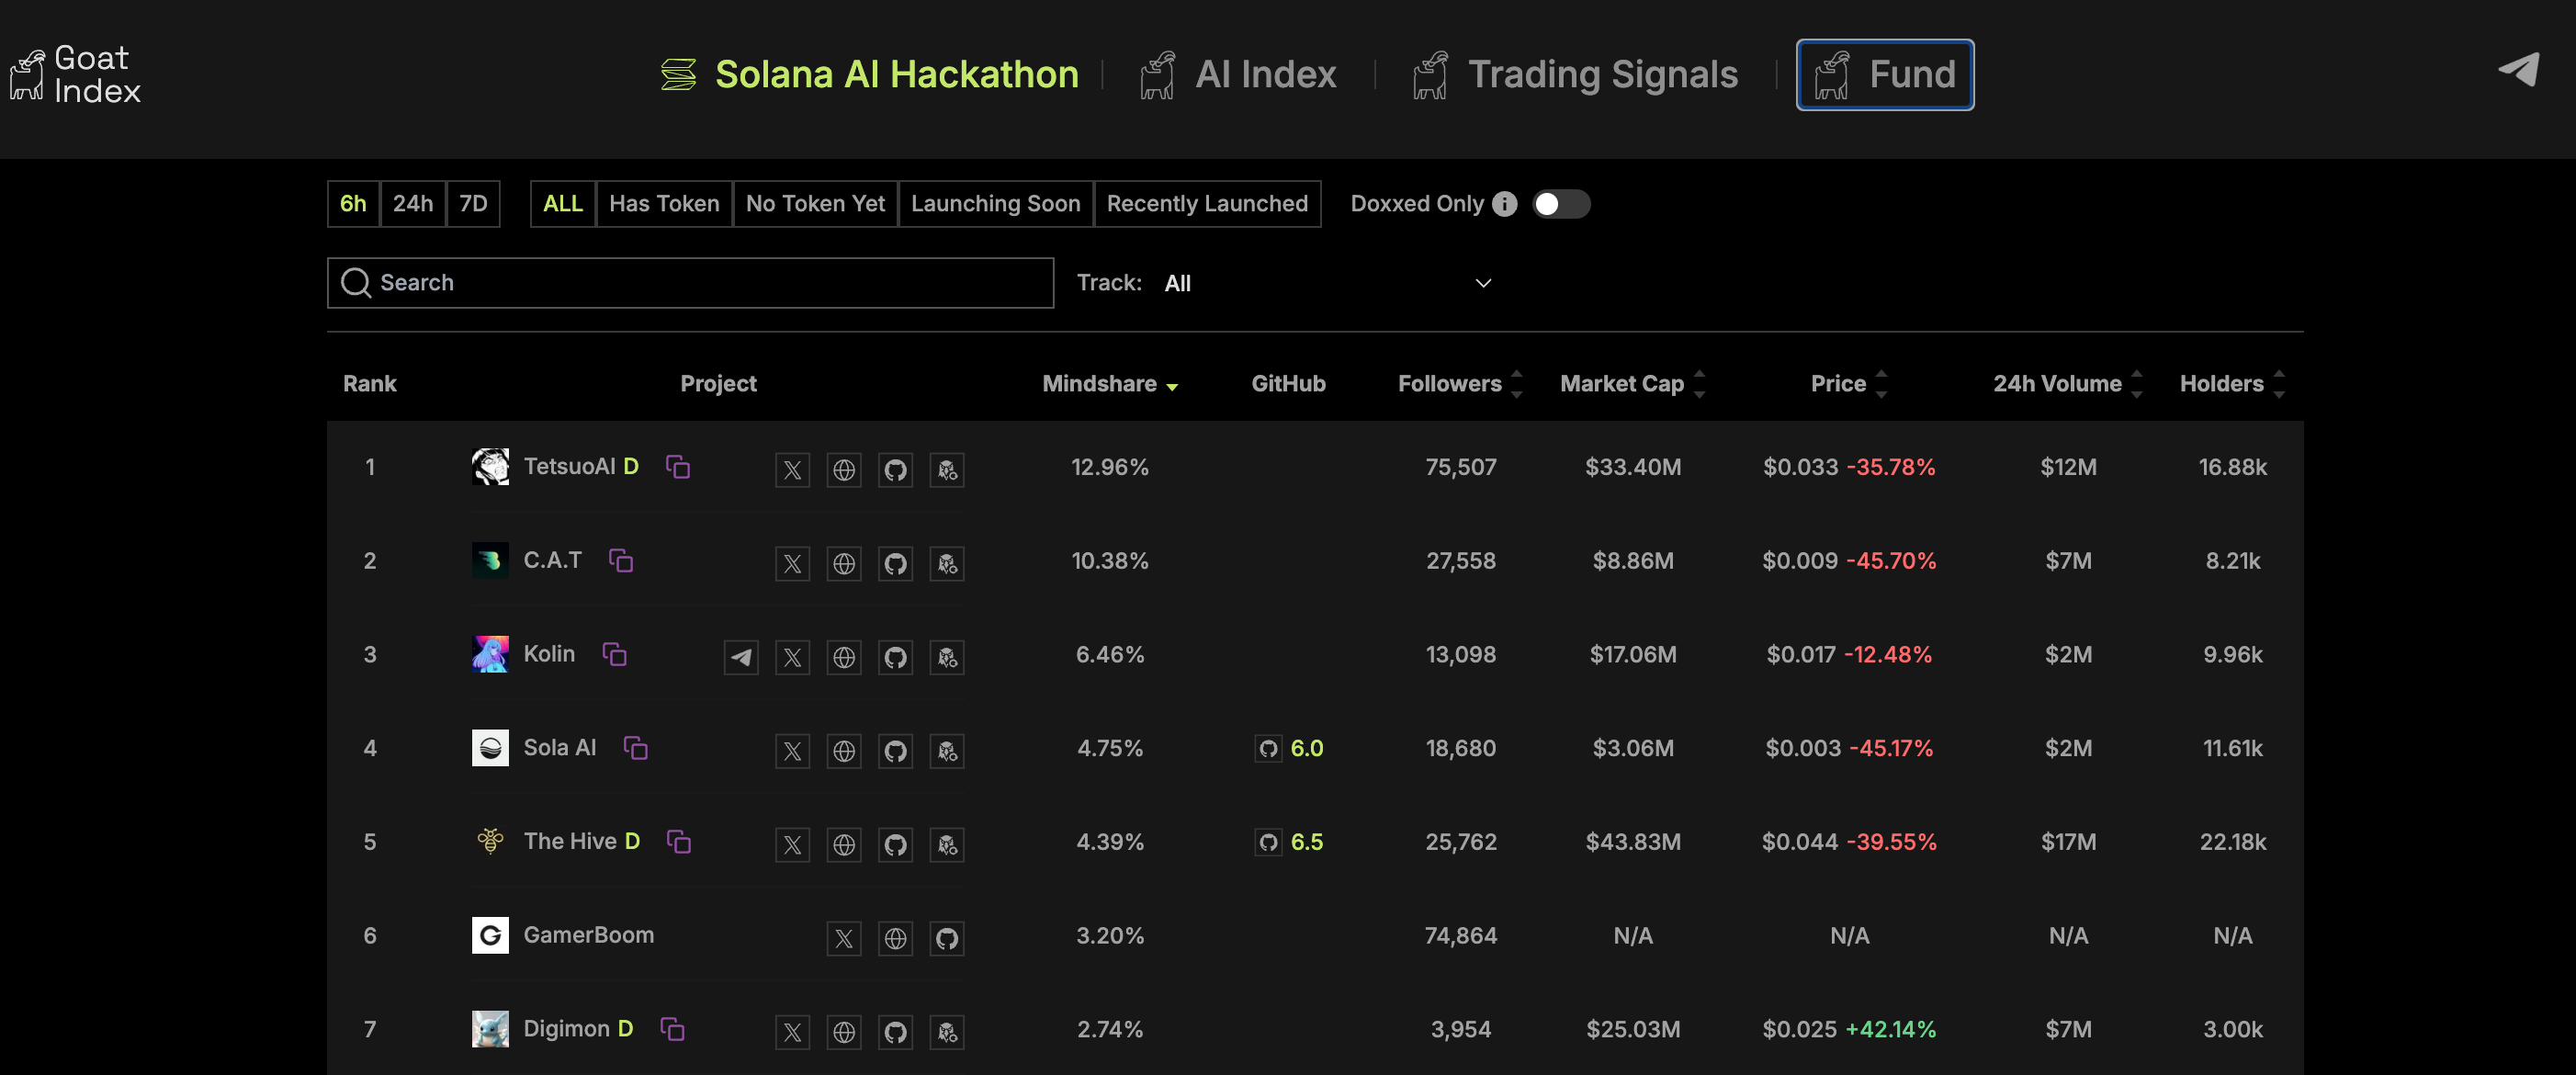
Task: Open the Trading Signals section
Action: tap(1602, 74)
